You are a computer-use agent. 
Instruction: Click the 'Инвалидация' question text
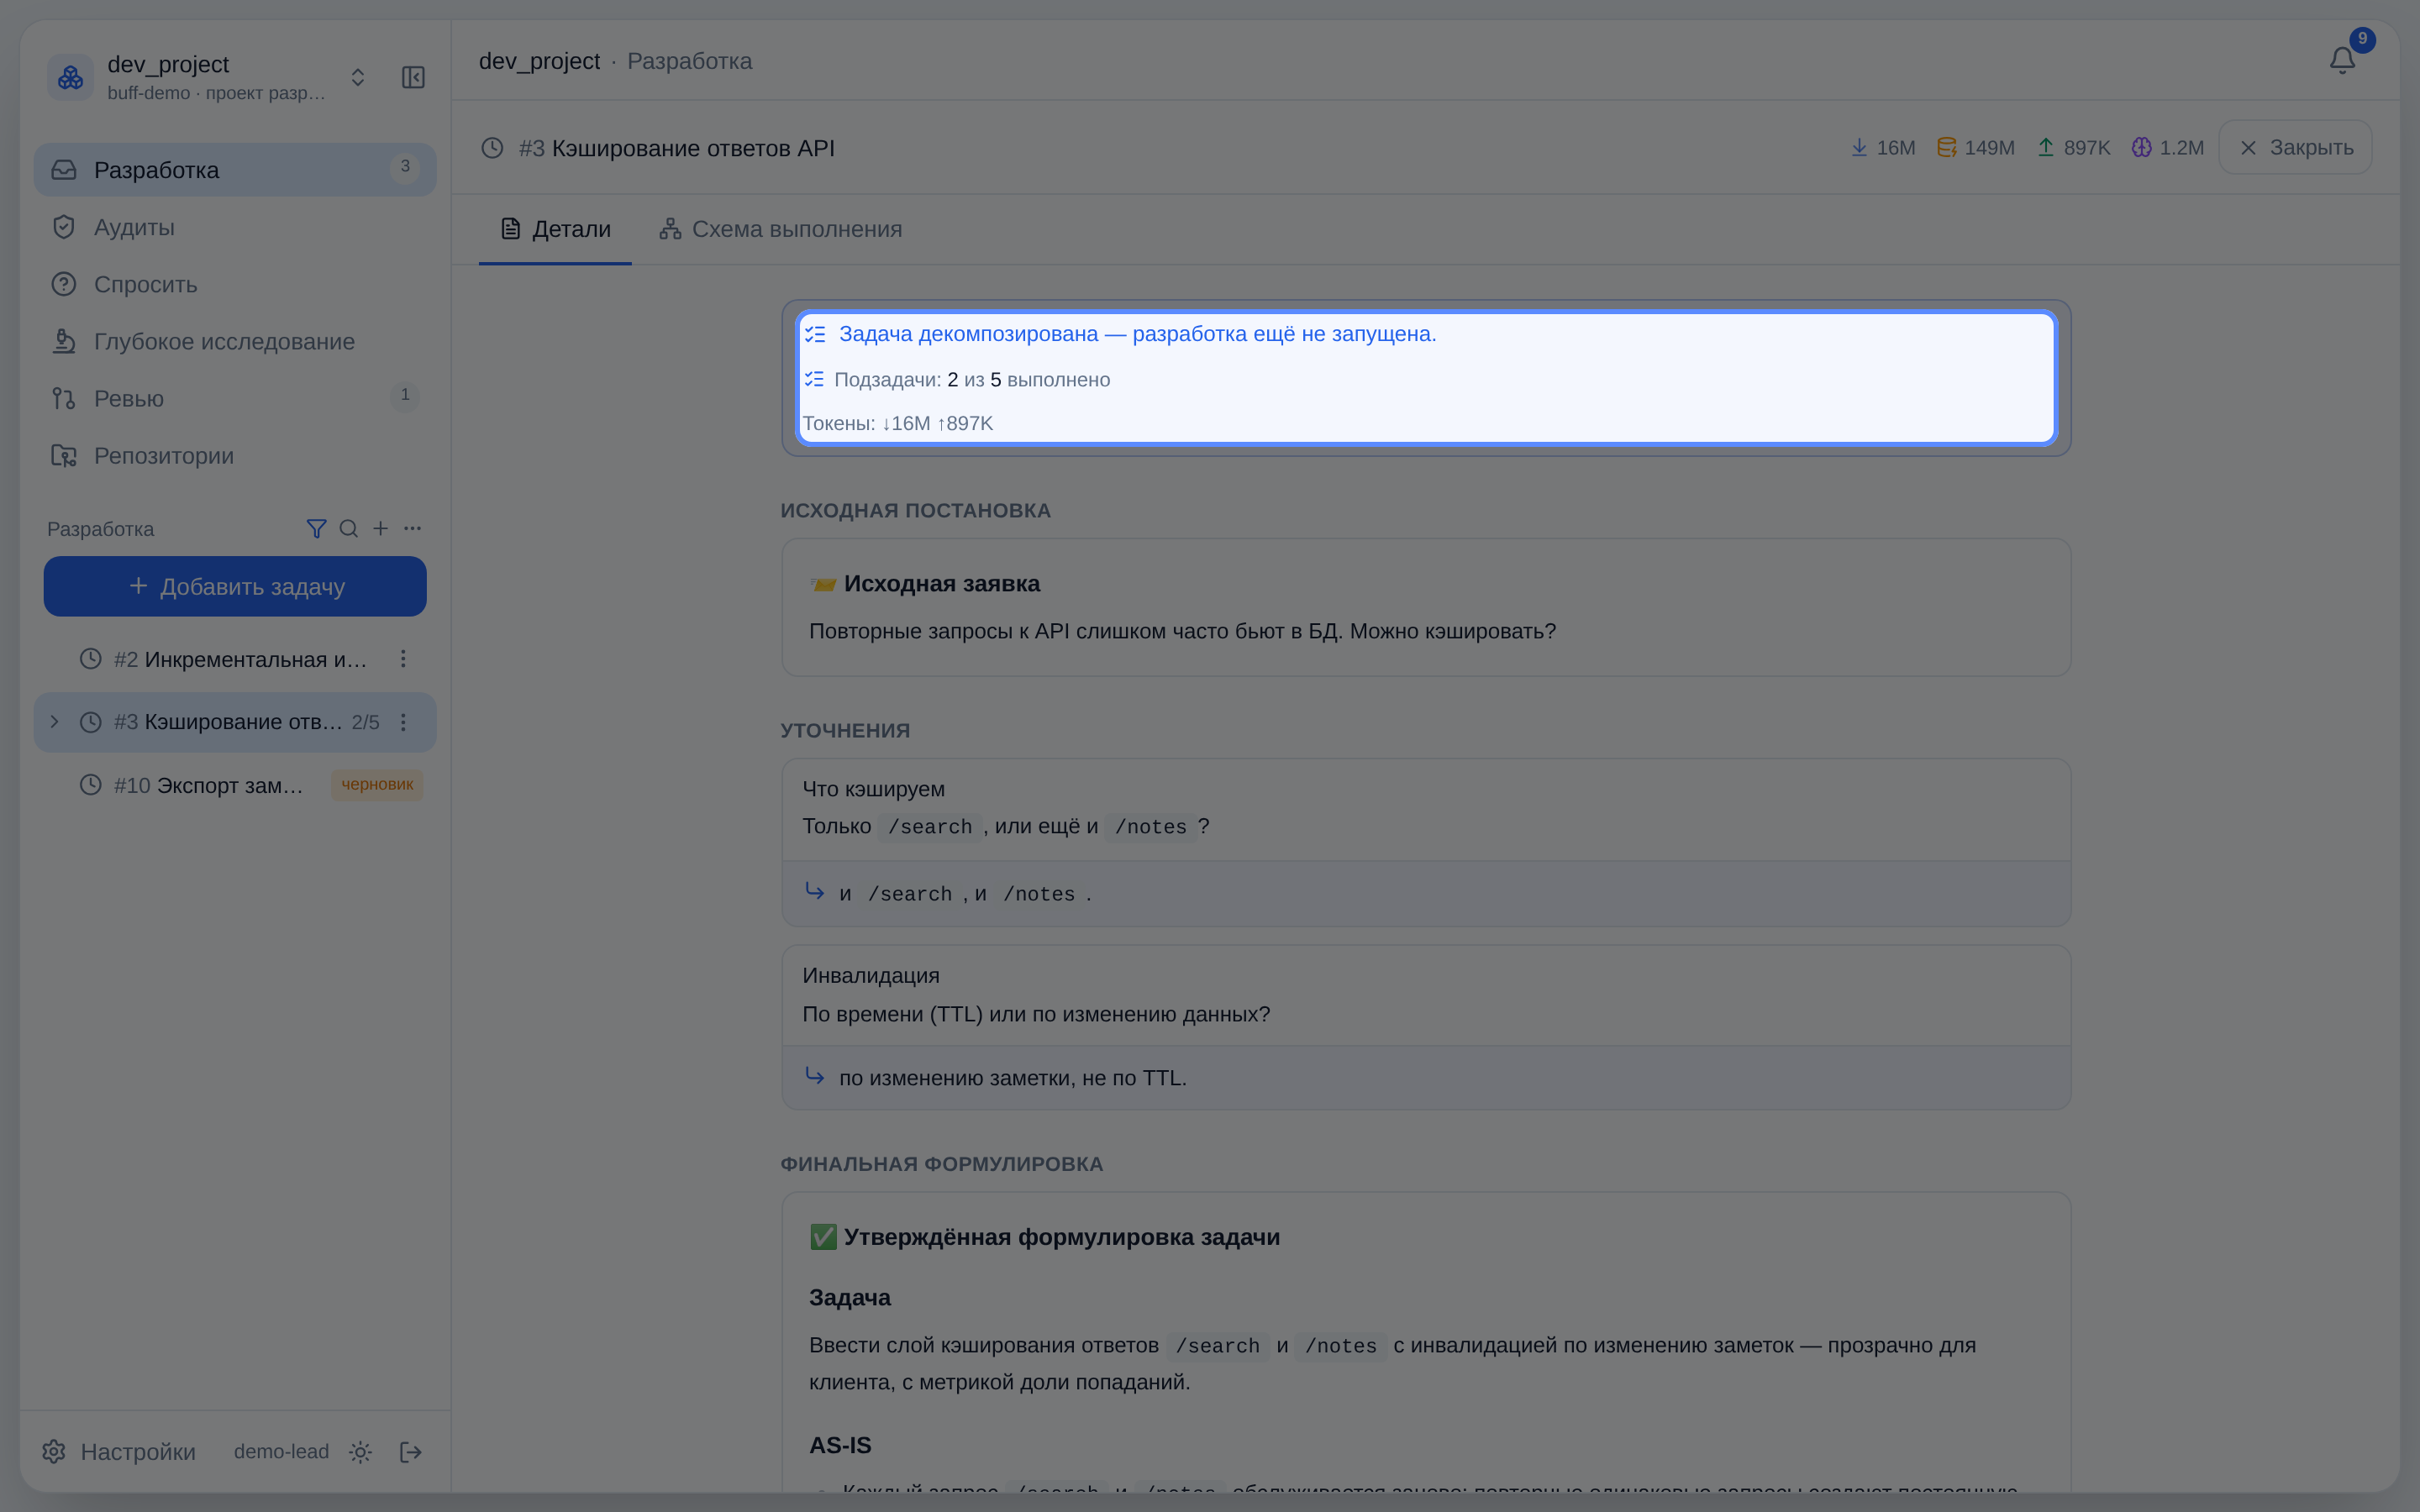click(x=870, y=975)
